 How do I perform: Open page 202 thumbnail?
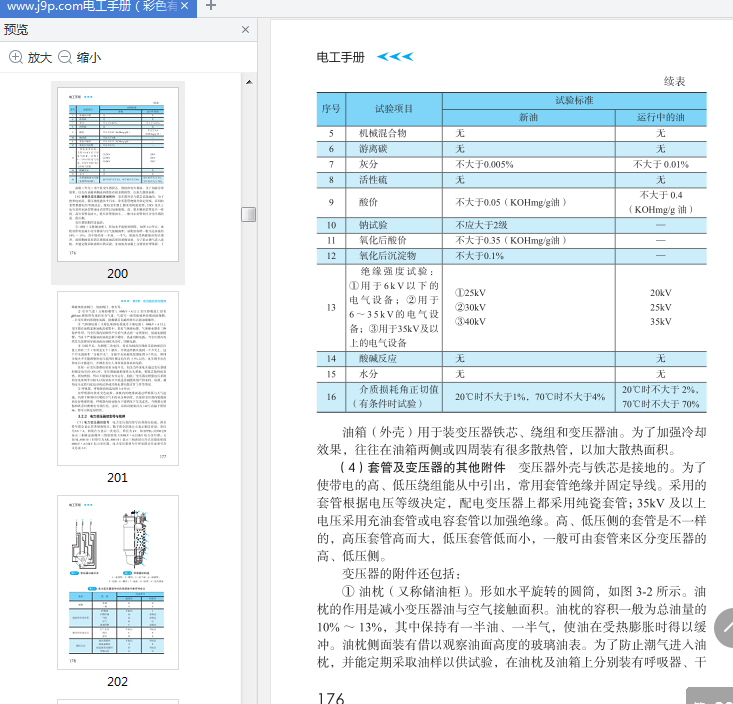[118, 582]
